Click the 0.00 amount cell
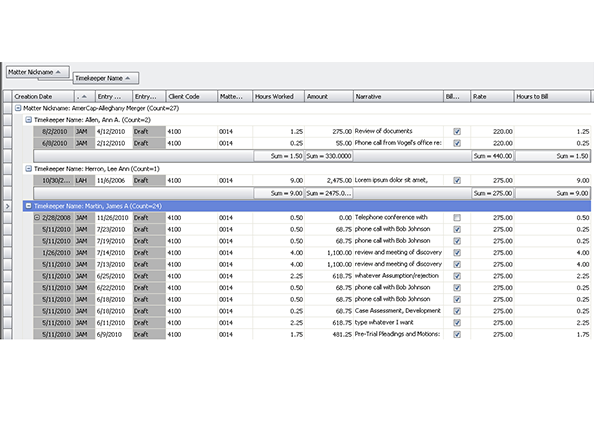Image resolution: width=594 pixels, height=428 pixels. tap(329, 218)
